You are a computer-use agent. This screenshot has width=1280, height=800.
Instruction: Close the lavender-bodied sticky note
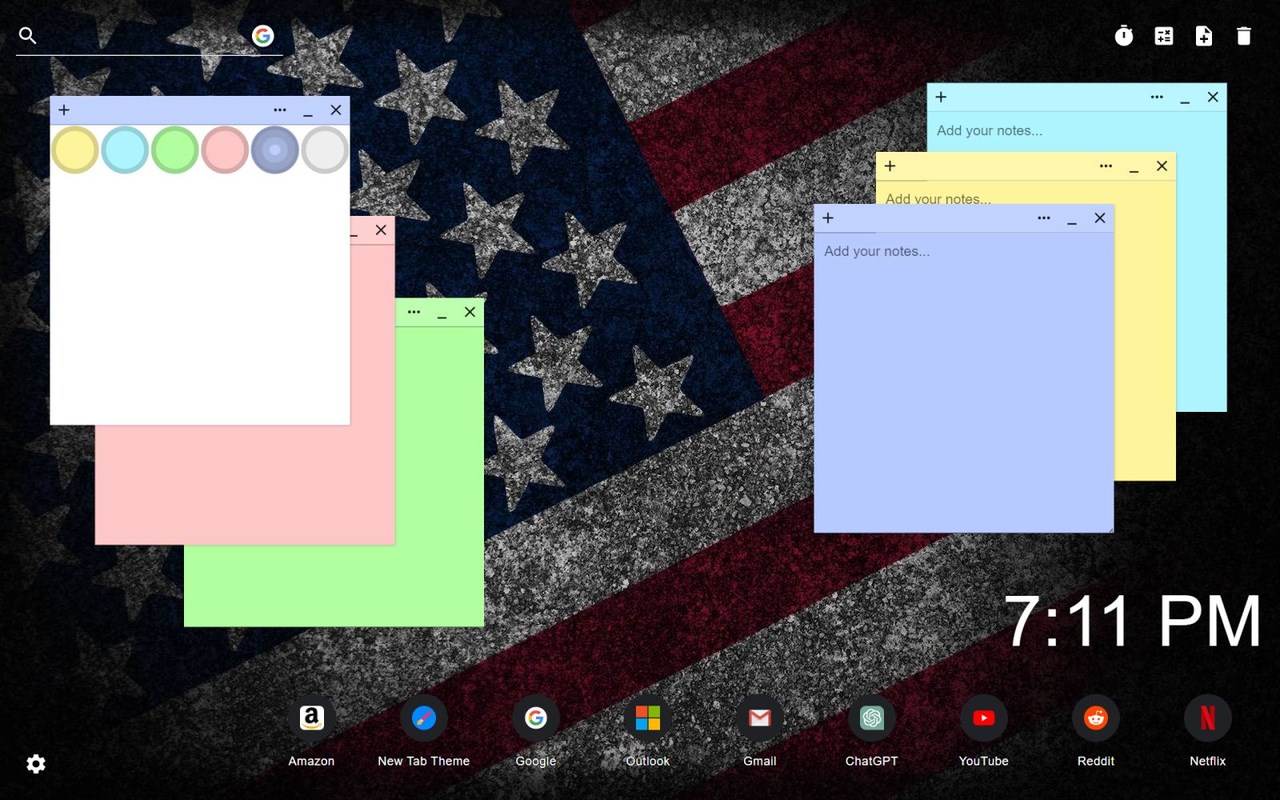[x=1100, y=218]
